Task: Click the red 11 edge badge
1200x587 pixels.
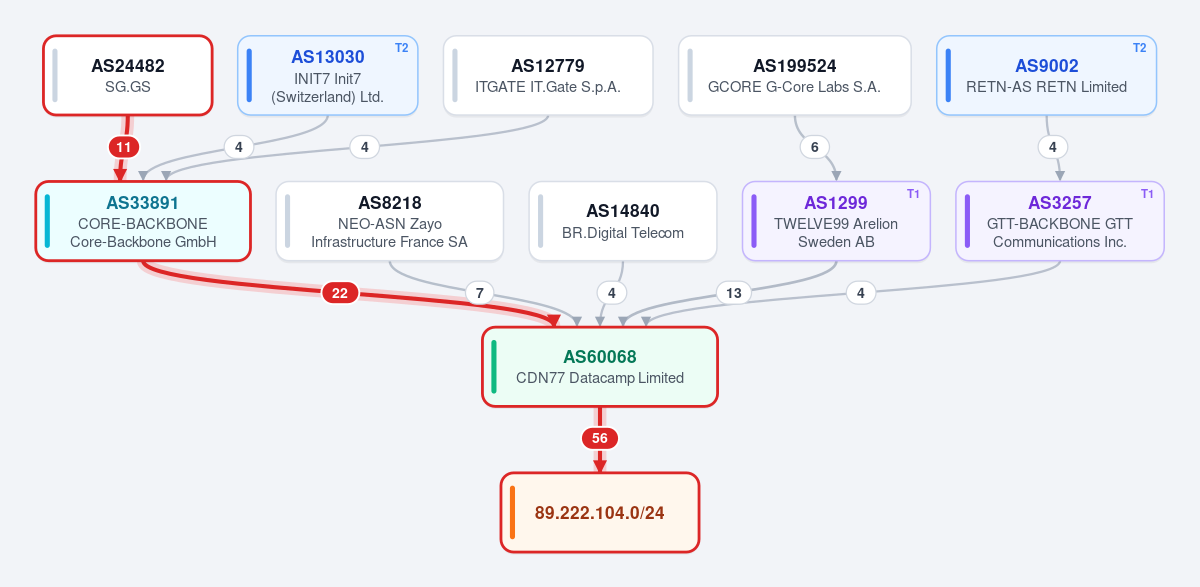Action: [124, 147]
